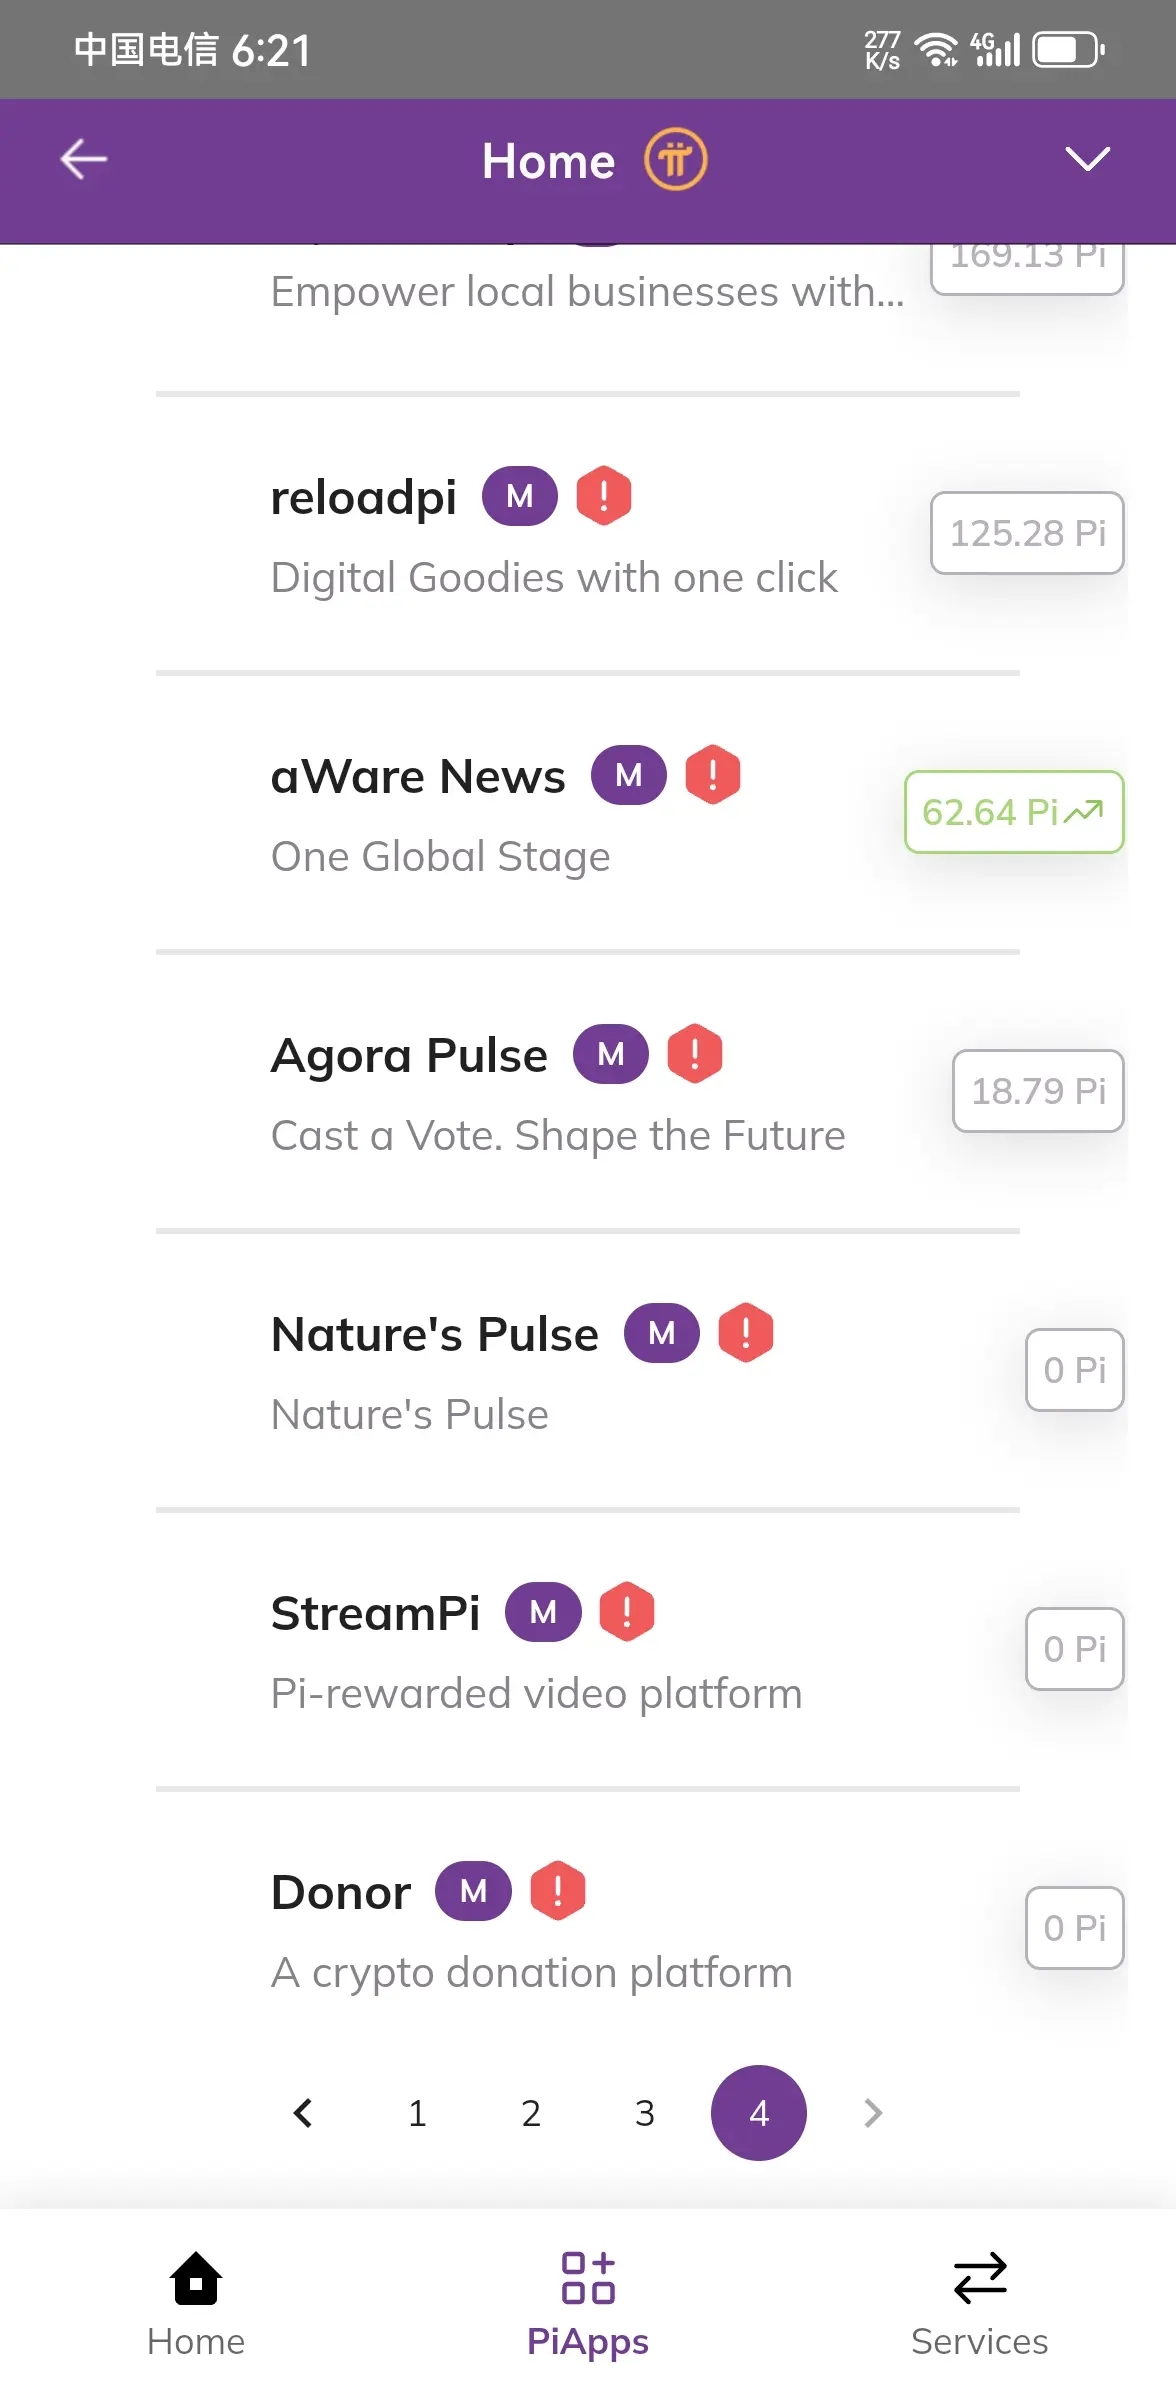1176x2400 pixels.
Task: Jump to page 2 in the pagination
Action: coord(531,2113)
